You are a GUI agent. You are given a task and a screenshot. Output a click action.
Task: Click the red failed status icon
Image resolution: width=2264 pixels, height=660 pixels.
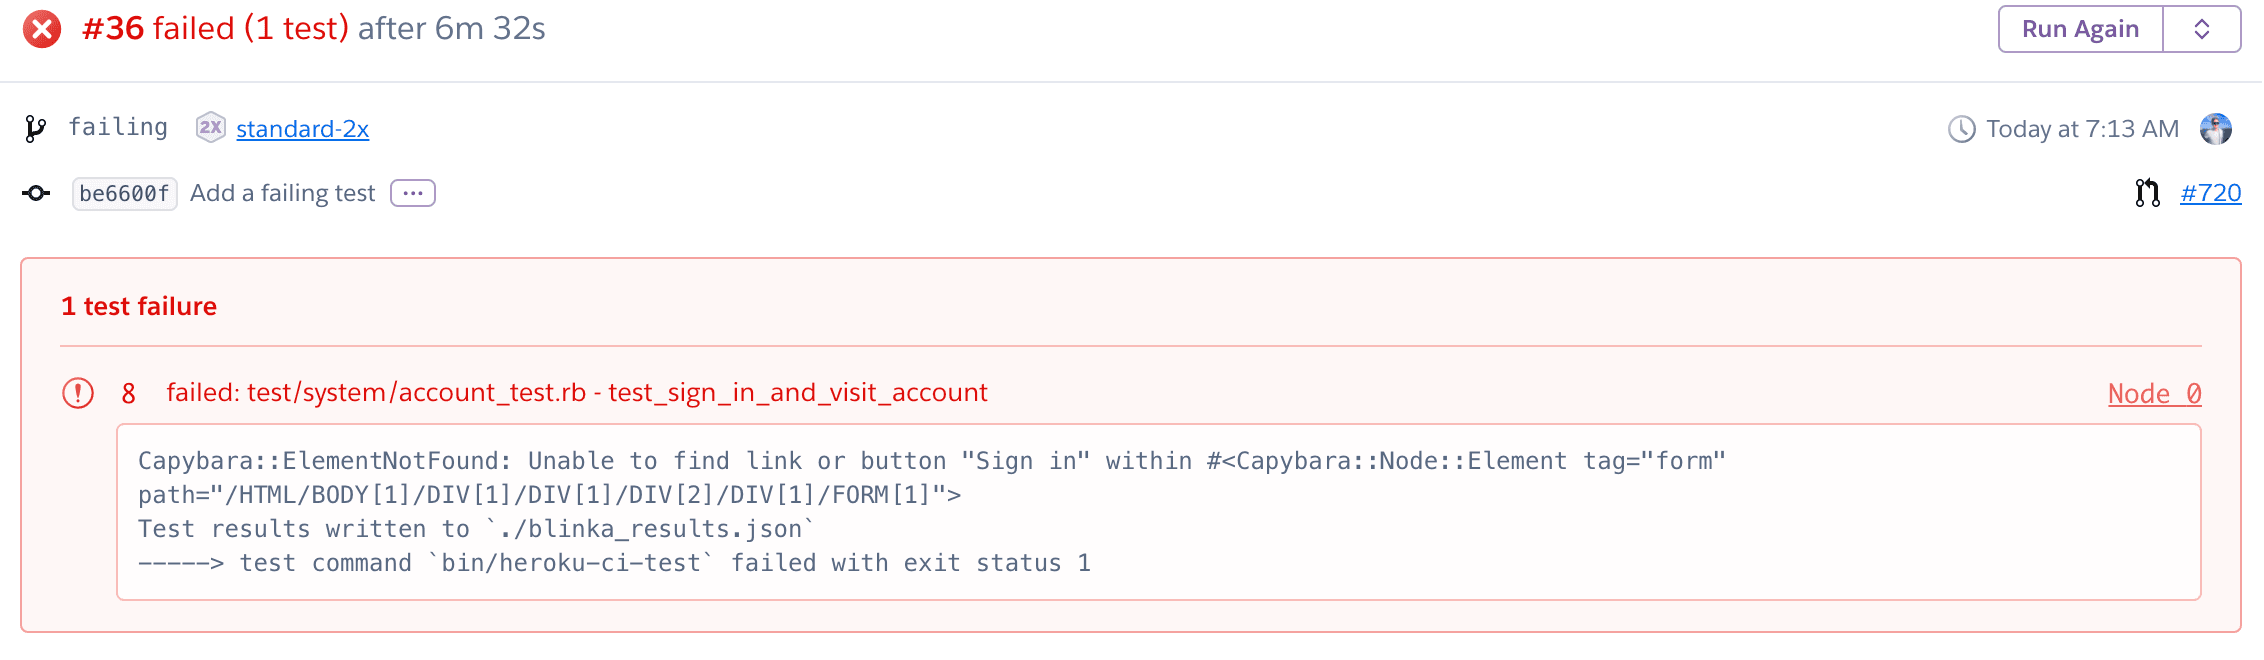pyautogui.click(x=38, y=29)
